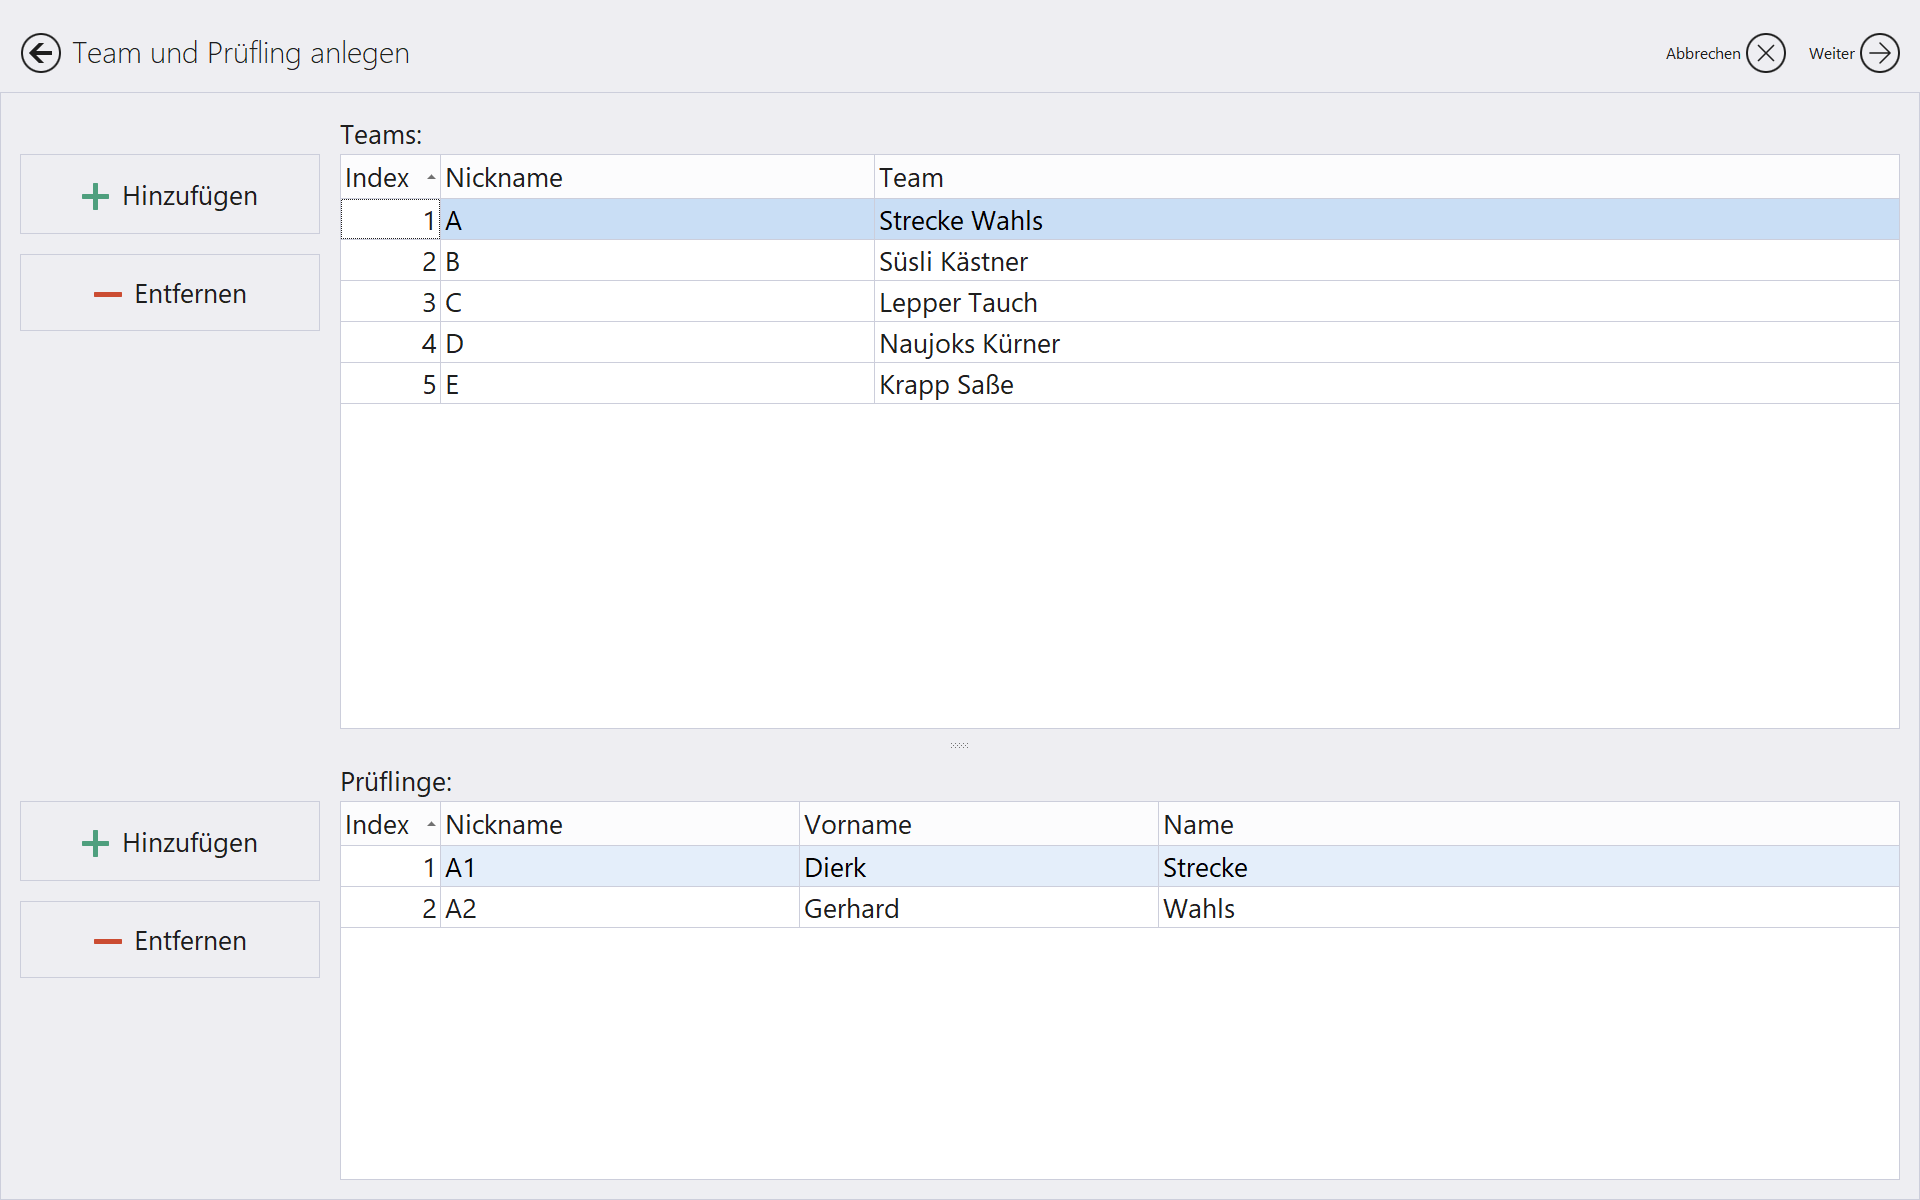Click the back arrow icon
This screenshot has width=1920, height=1200.
41,53
